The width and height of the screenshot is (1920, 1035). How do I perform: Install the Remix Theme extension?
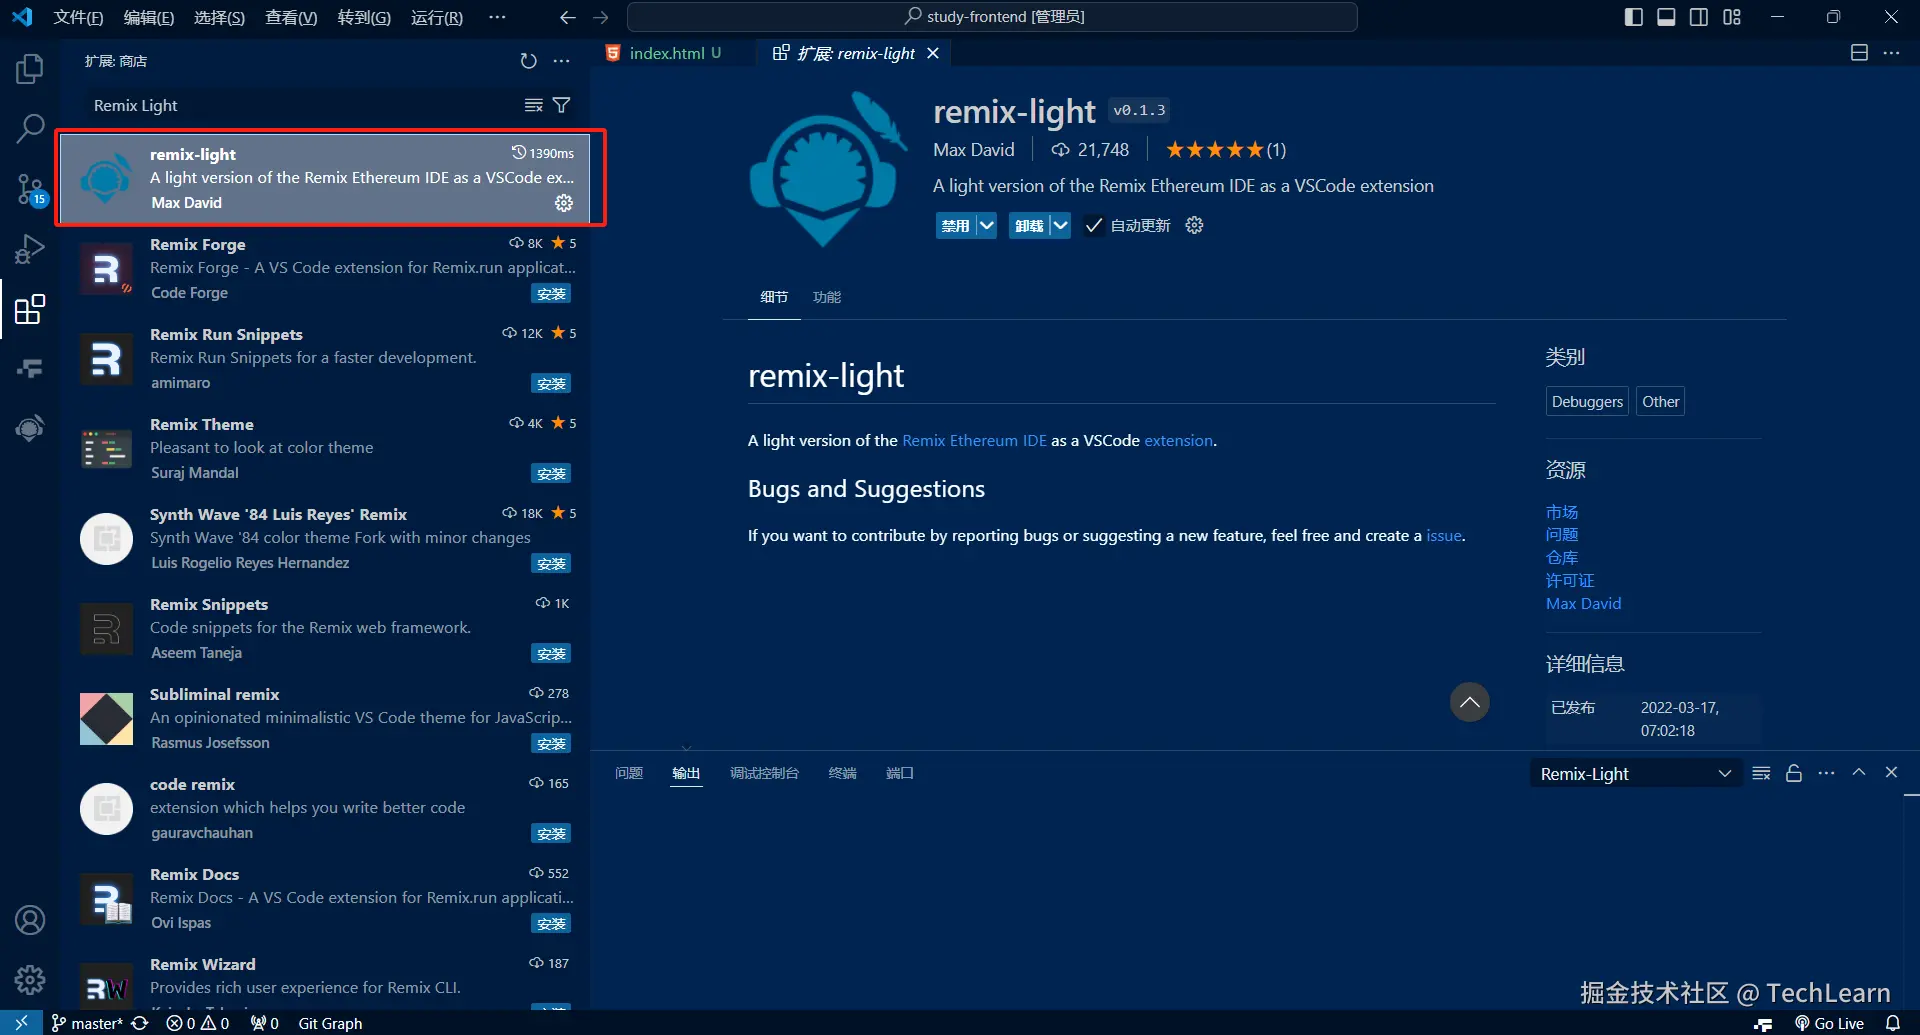coord(551,474)
